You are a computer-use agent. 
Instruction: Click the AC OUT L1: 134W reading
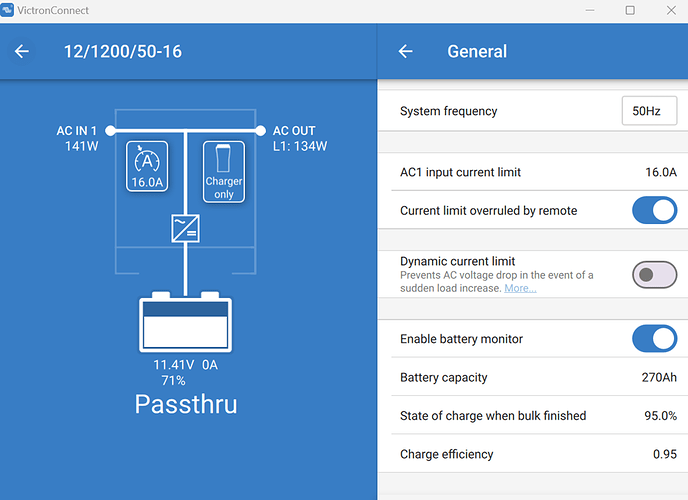(300, 138)
